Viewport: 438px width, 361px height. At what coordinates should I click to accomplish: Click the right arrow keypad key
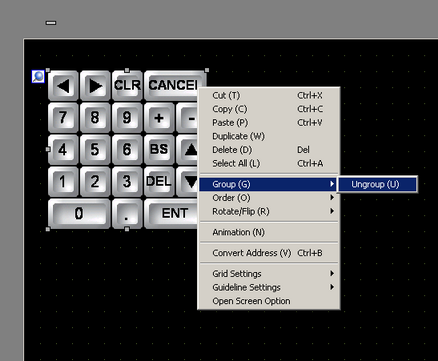[x=95, y=86]
